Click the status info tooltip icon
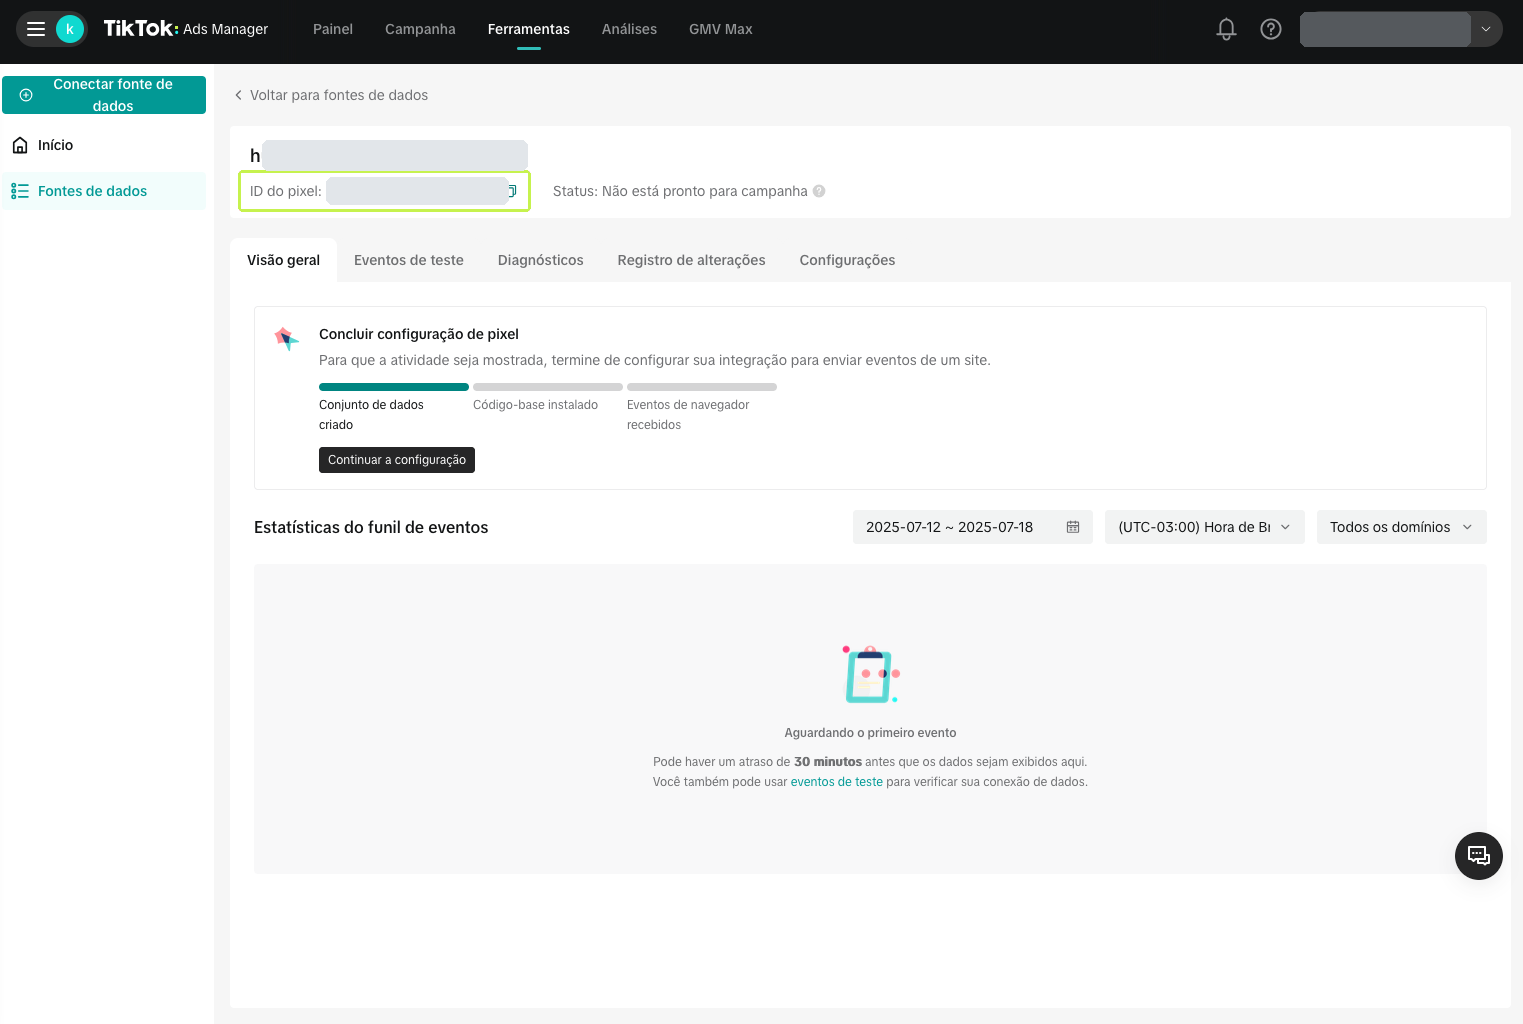This screenshot has width=1523, height=1024. 819,191
